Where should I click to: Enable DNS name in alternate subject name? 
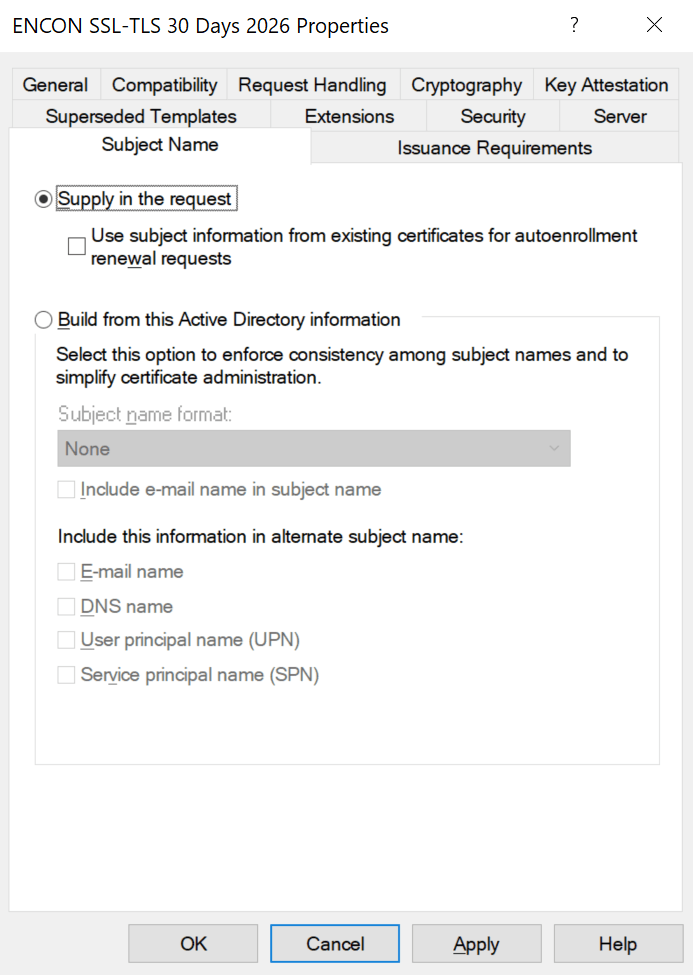(66, 606)
